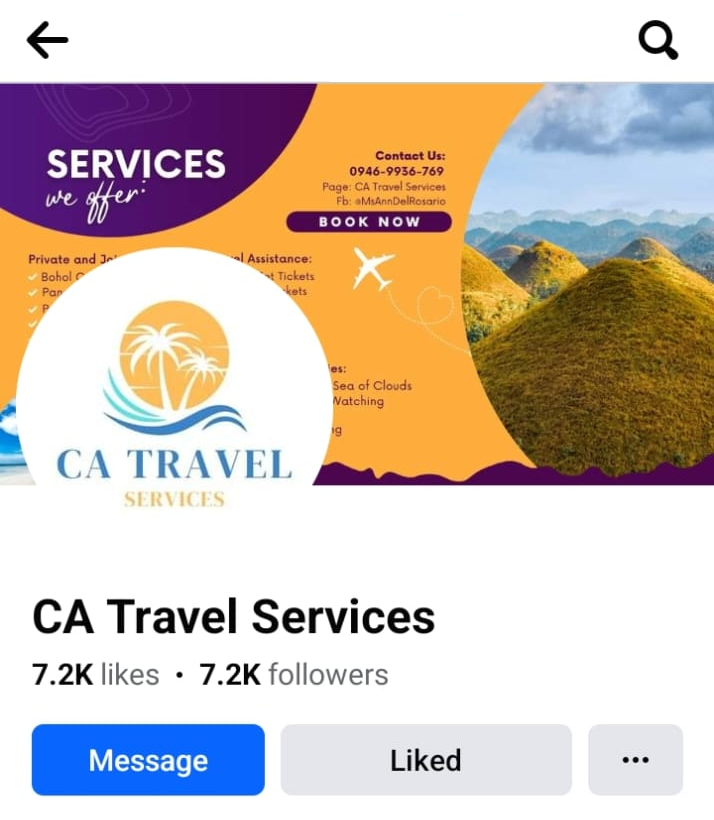
Task: Toggle the Liked button
Action: click(426, 759)
